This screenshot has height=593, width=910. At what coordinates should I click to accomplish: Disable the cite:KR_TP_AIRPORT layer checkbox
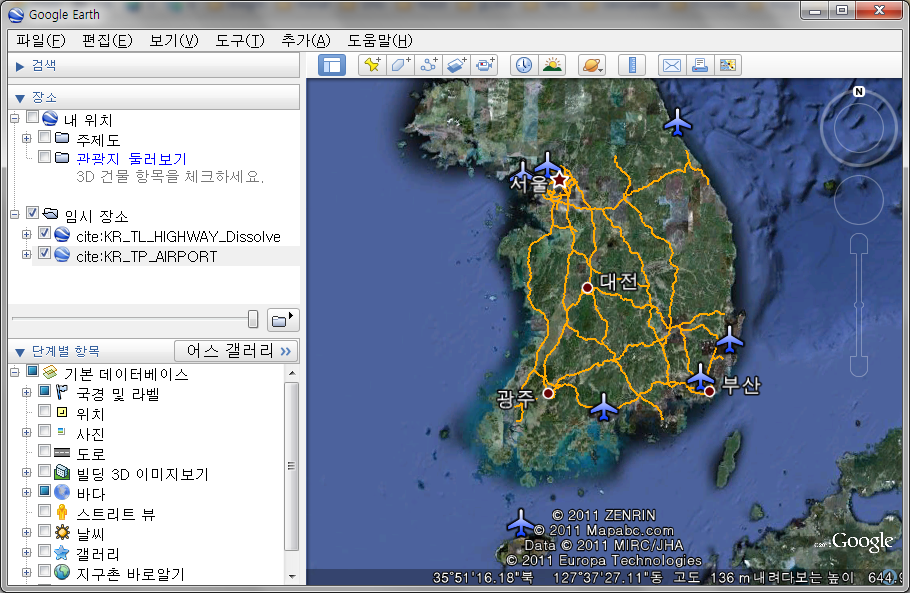pos(42,253)
